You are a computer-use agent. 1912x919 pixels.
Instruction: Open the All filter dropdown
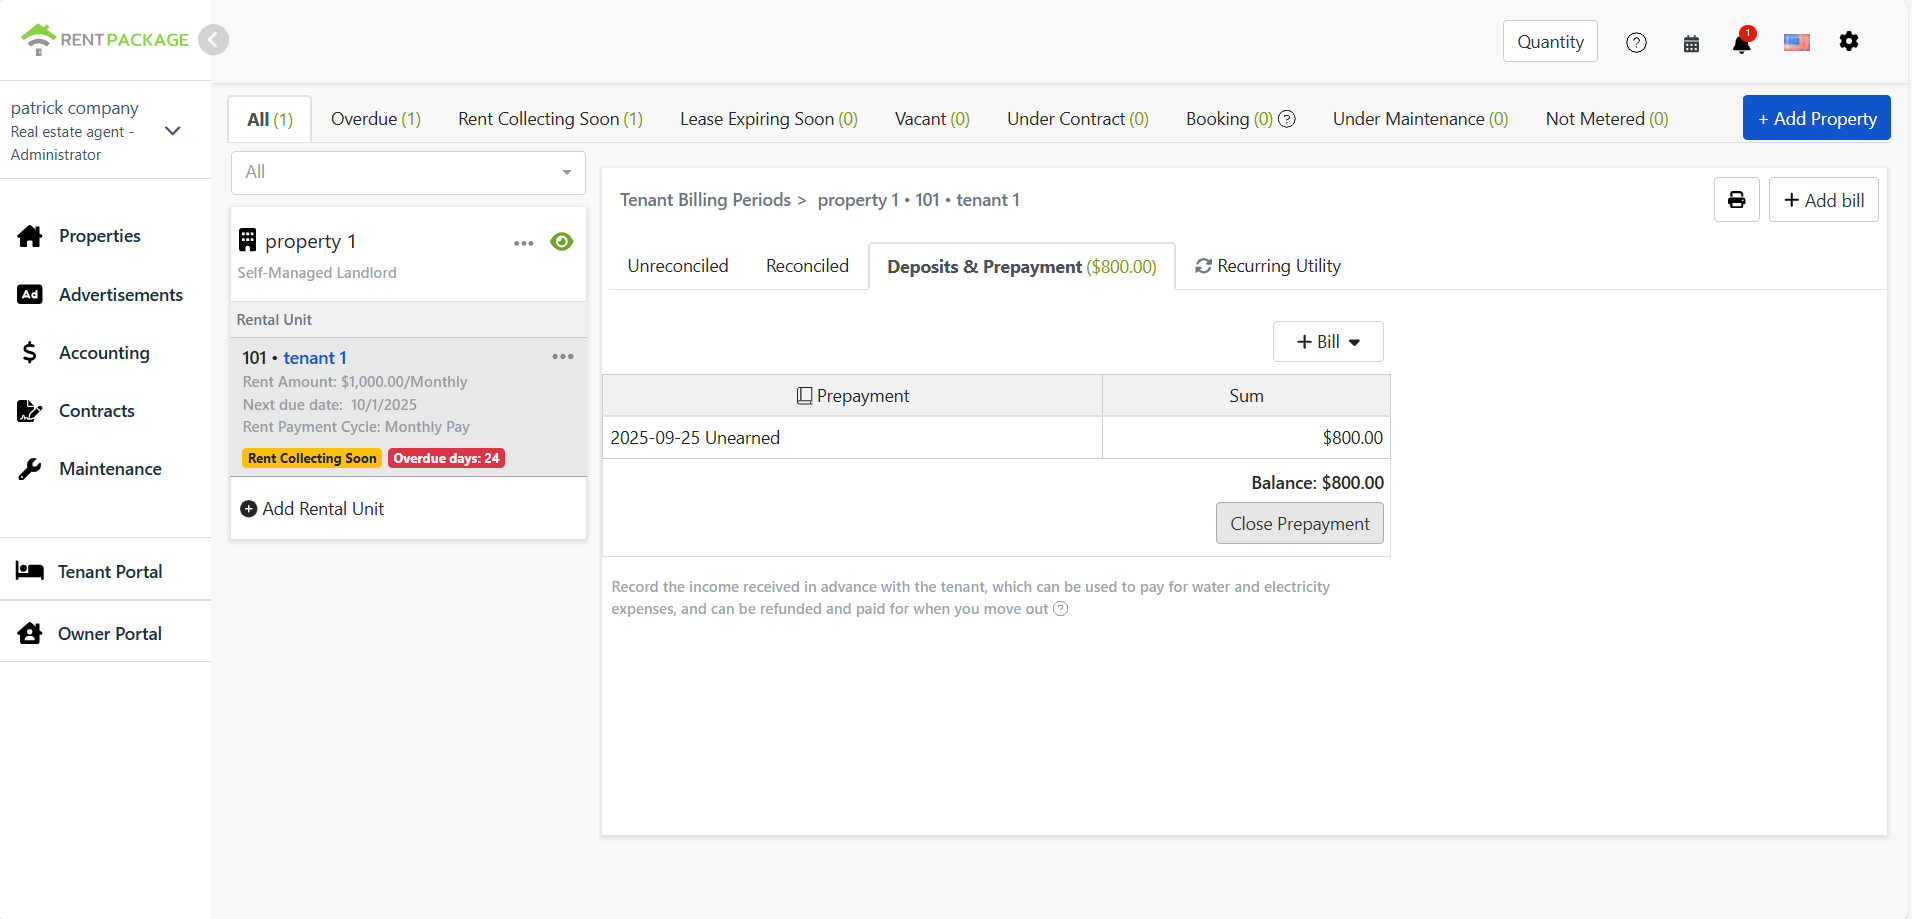point(408,172)
